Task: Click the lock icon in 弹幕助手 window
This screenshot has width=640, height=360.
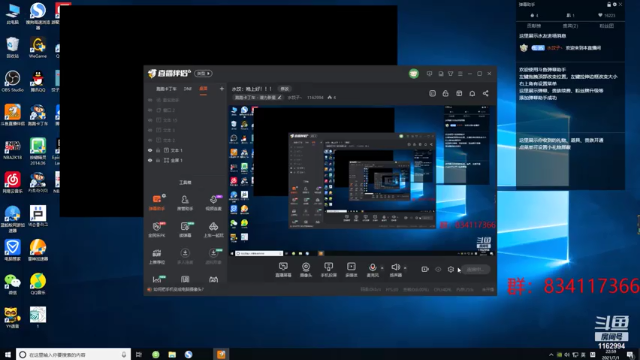Action: pos(609,4)
